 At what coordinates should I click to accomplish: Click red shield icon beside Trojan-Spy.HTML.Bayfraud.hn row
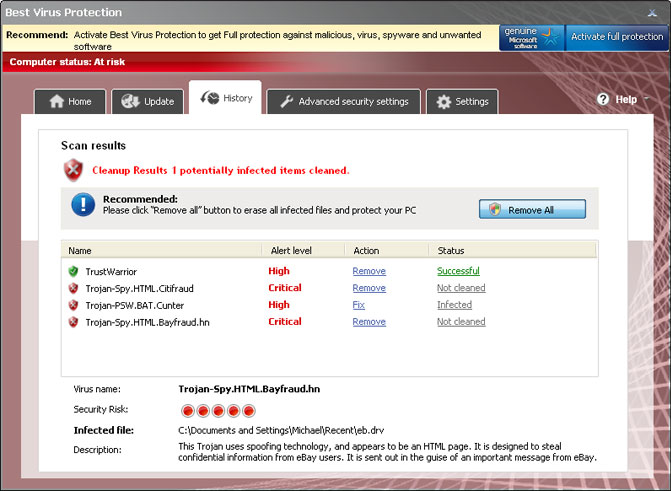[x=73, y=322]
